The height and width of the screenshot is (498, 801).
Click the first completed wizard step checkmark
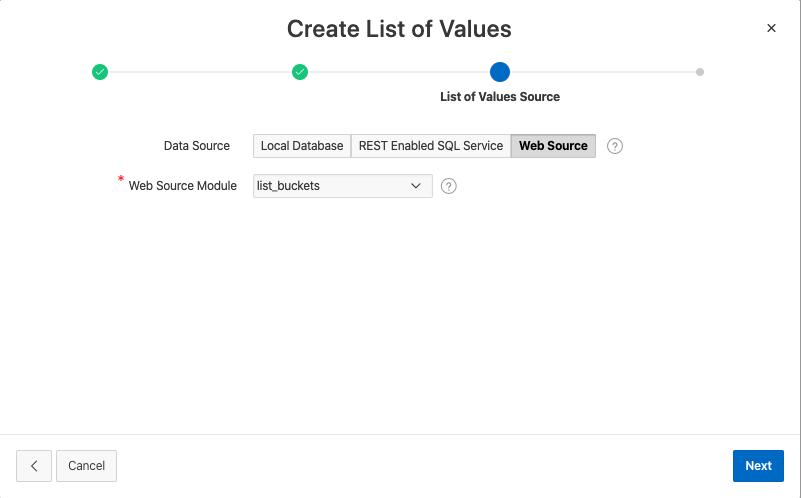(x=100, y=72)
